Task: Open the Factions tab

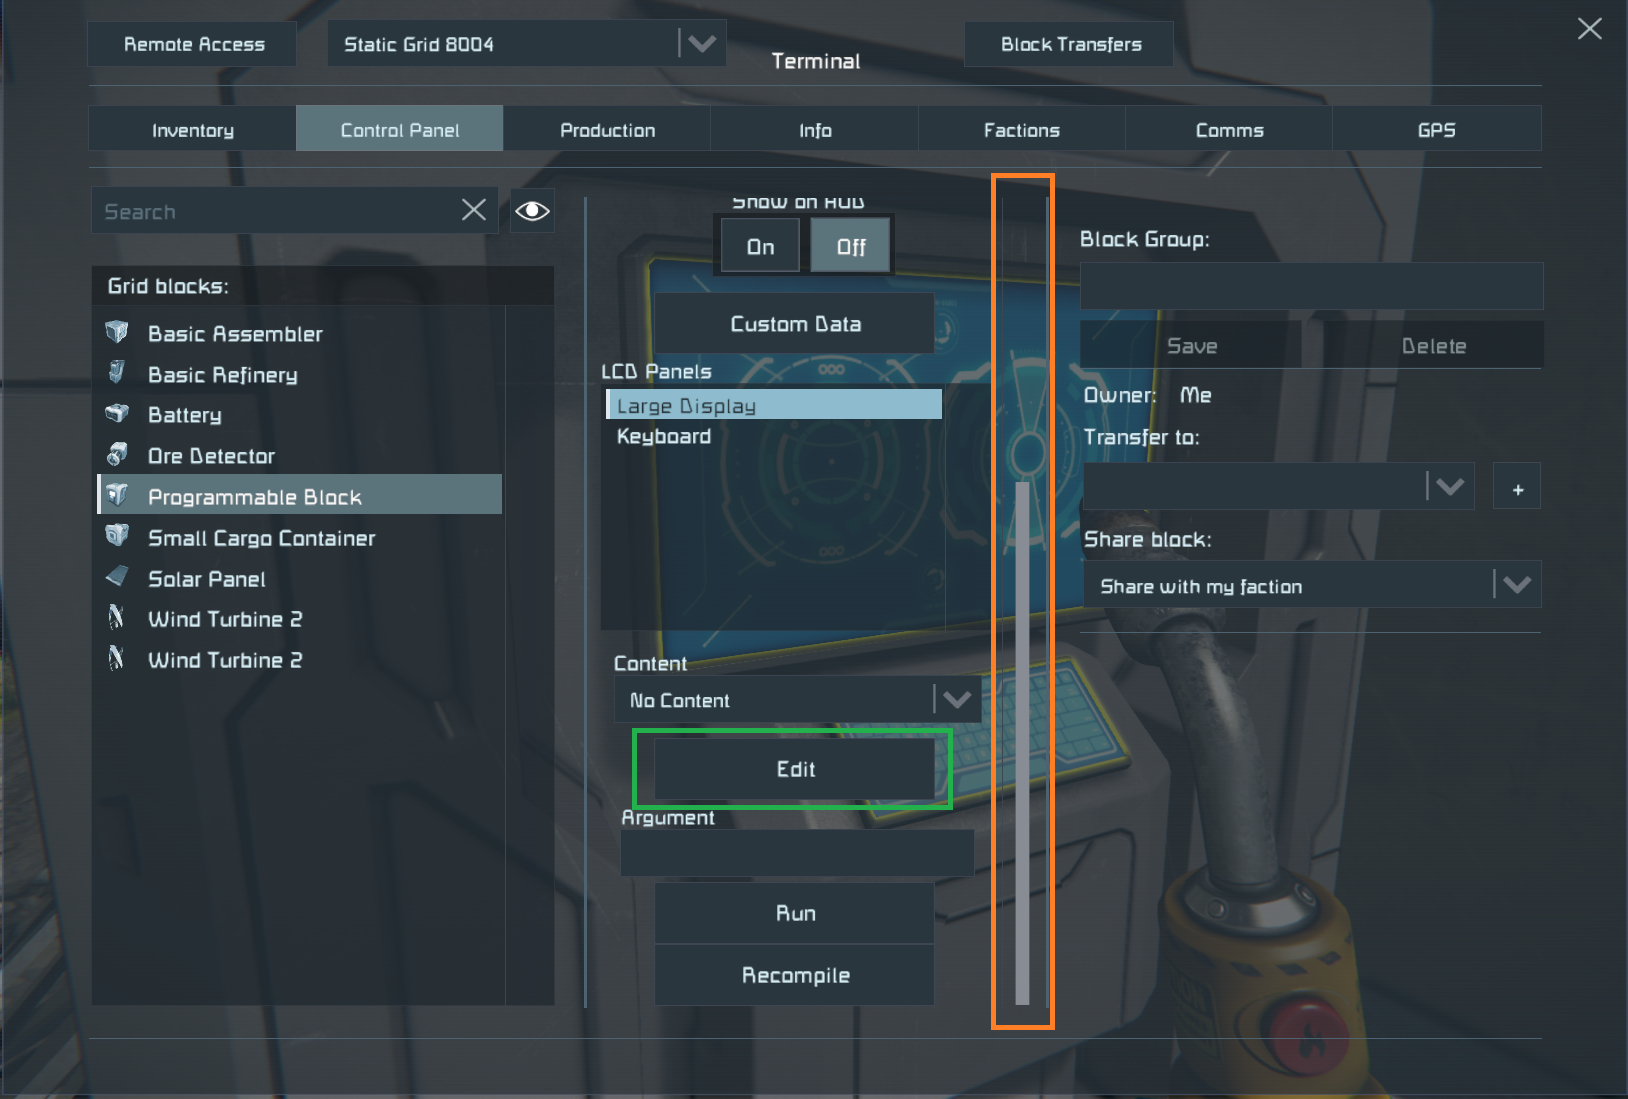Action: 1021,130
